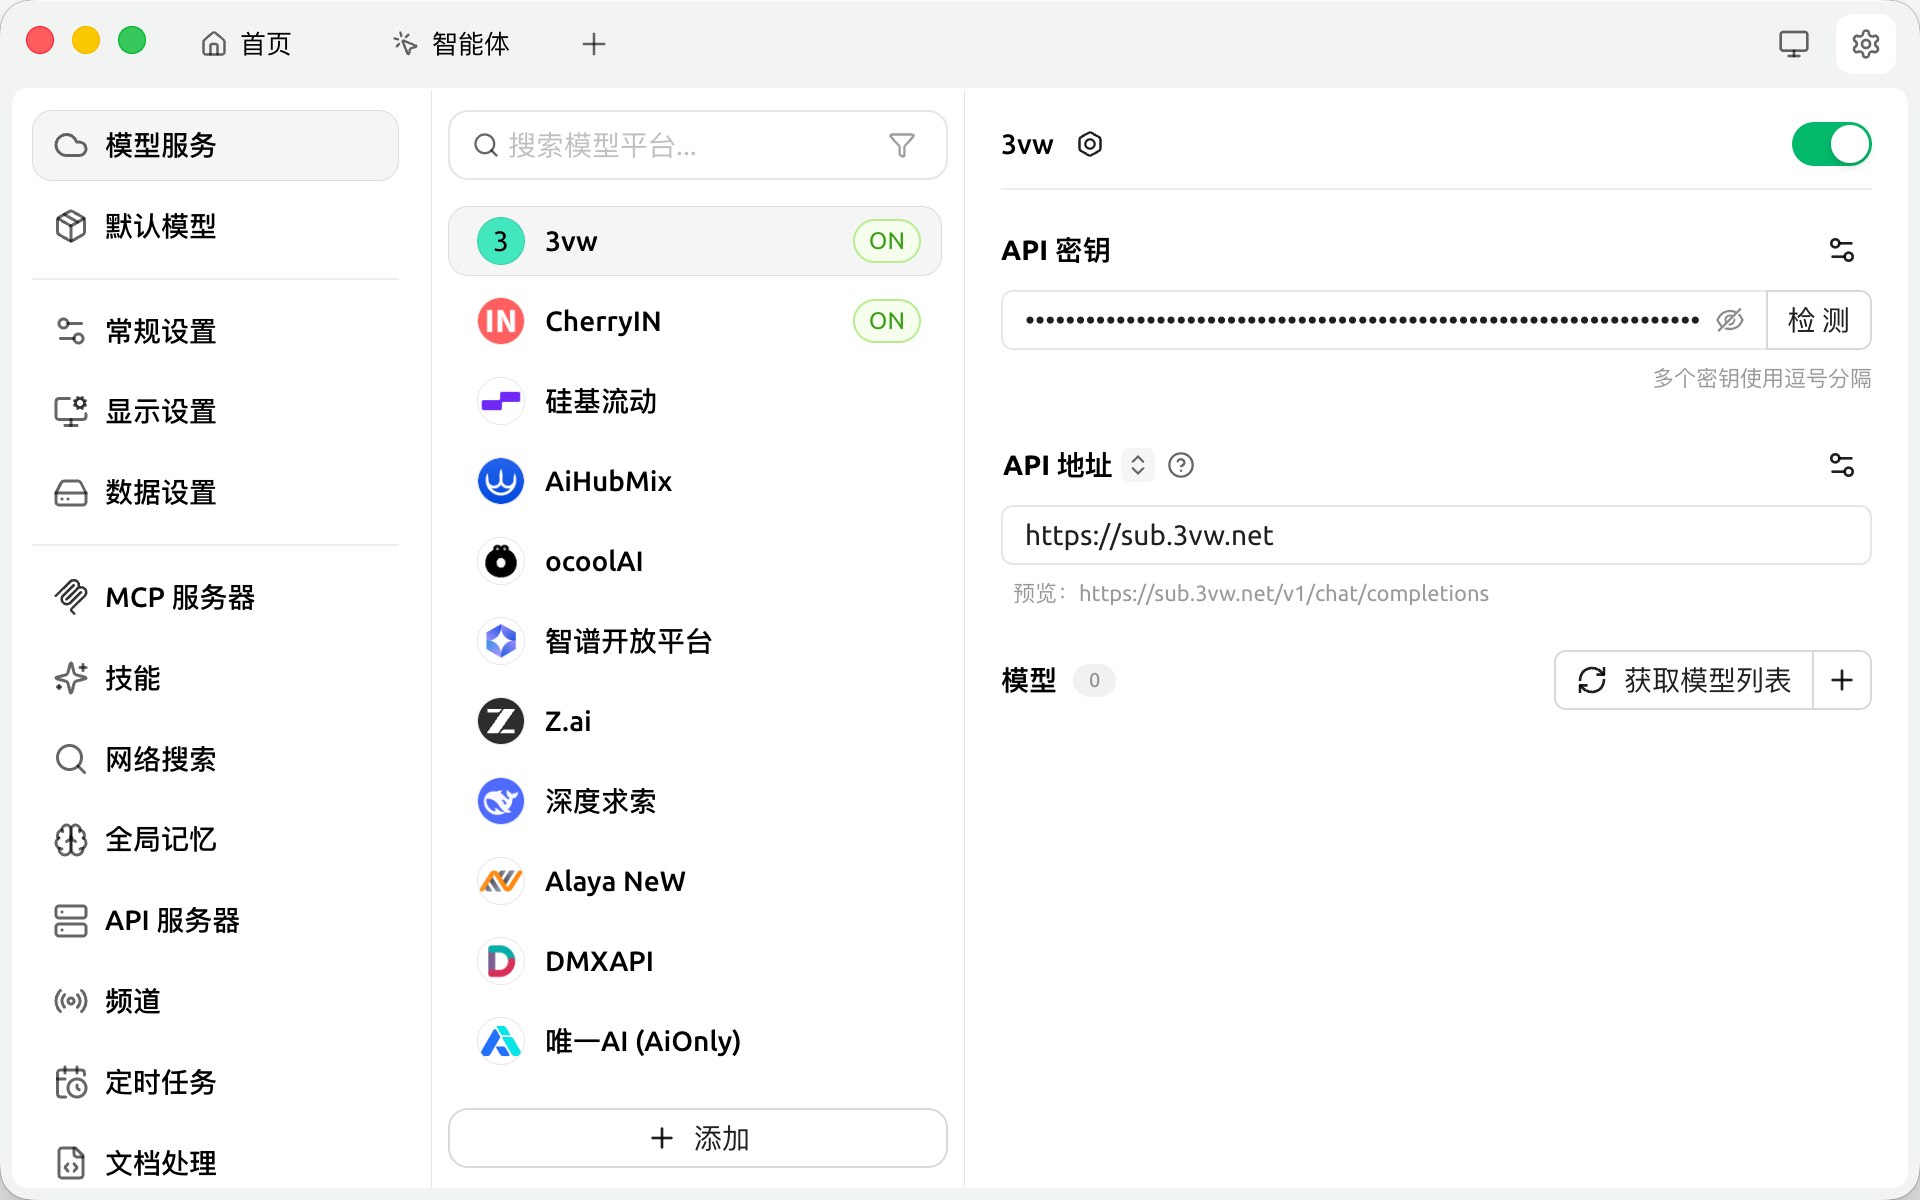Select the CherryIN provider name

[x=603, y=321]
